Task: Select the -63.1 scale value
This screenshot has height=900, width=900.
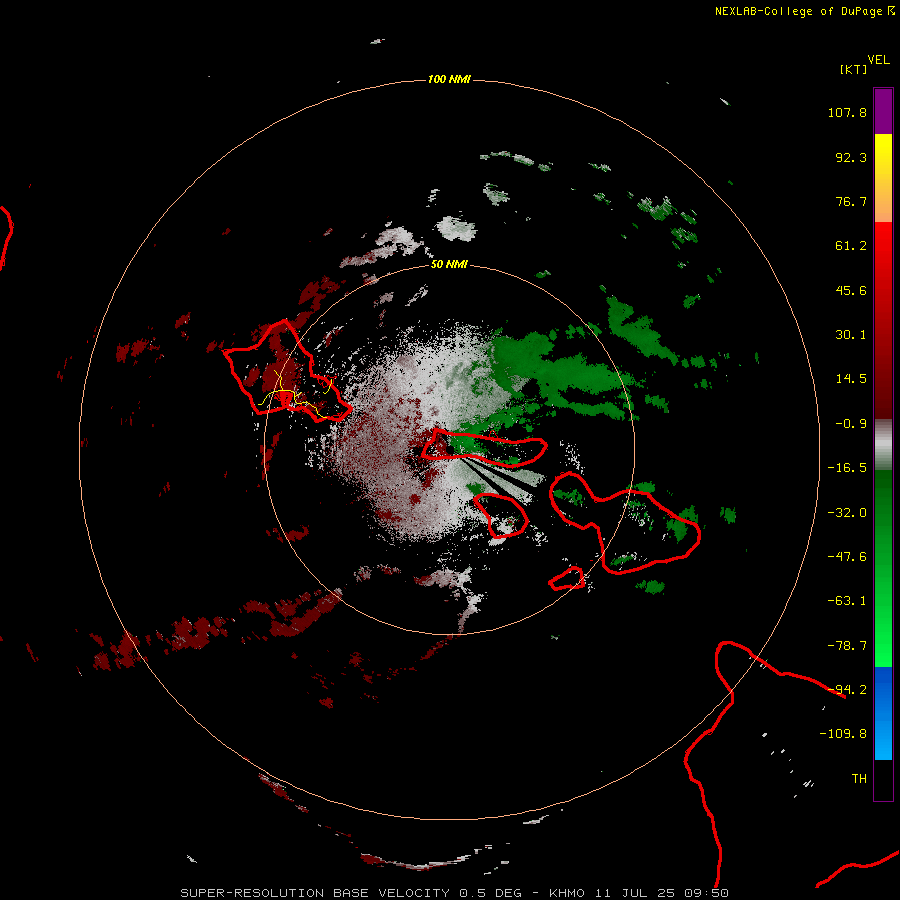Action: (x=847, y=601)
